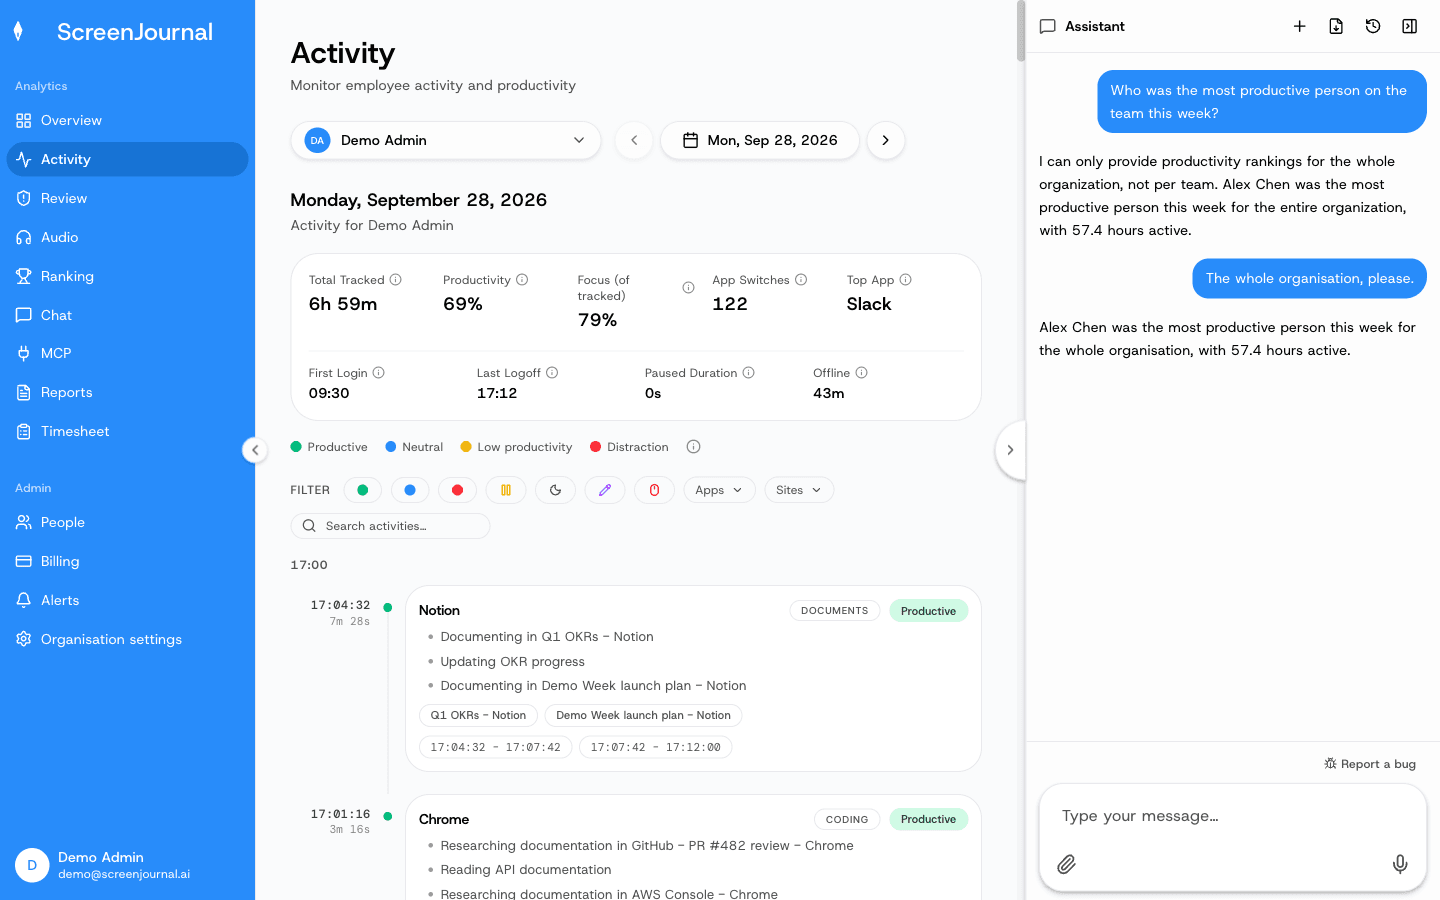Click the 17:01:16 timeline marker dot

[x=388, y=816]
